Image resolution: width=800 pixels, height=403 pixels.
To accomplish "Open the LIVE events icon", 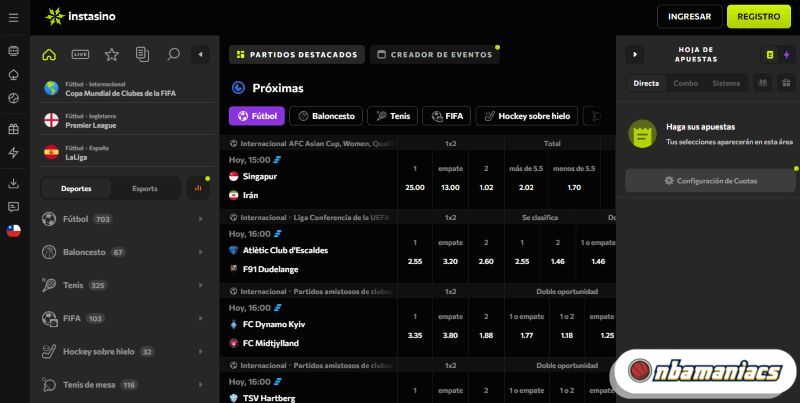I will pos(80,55).
